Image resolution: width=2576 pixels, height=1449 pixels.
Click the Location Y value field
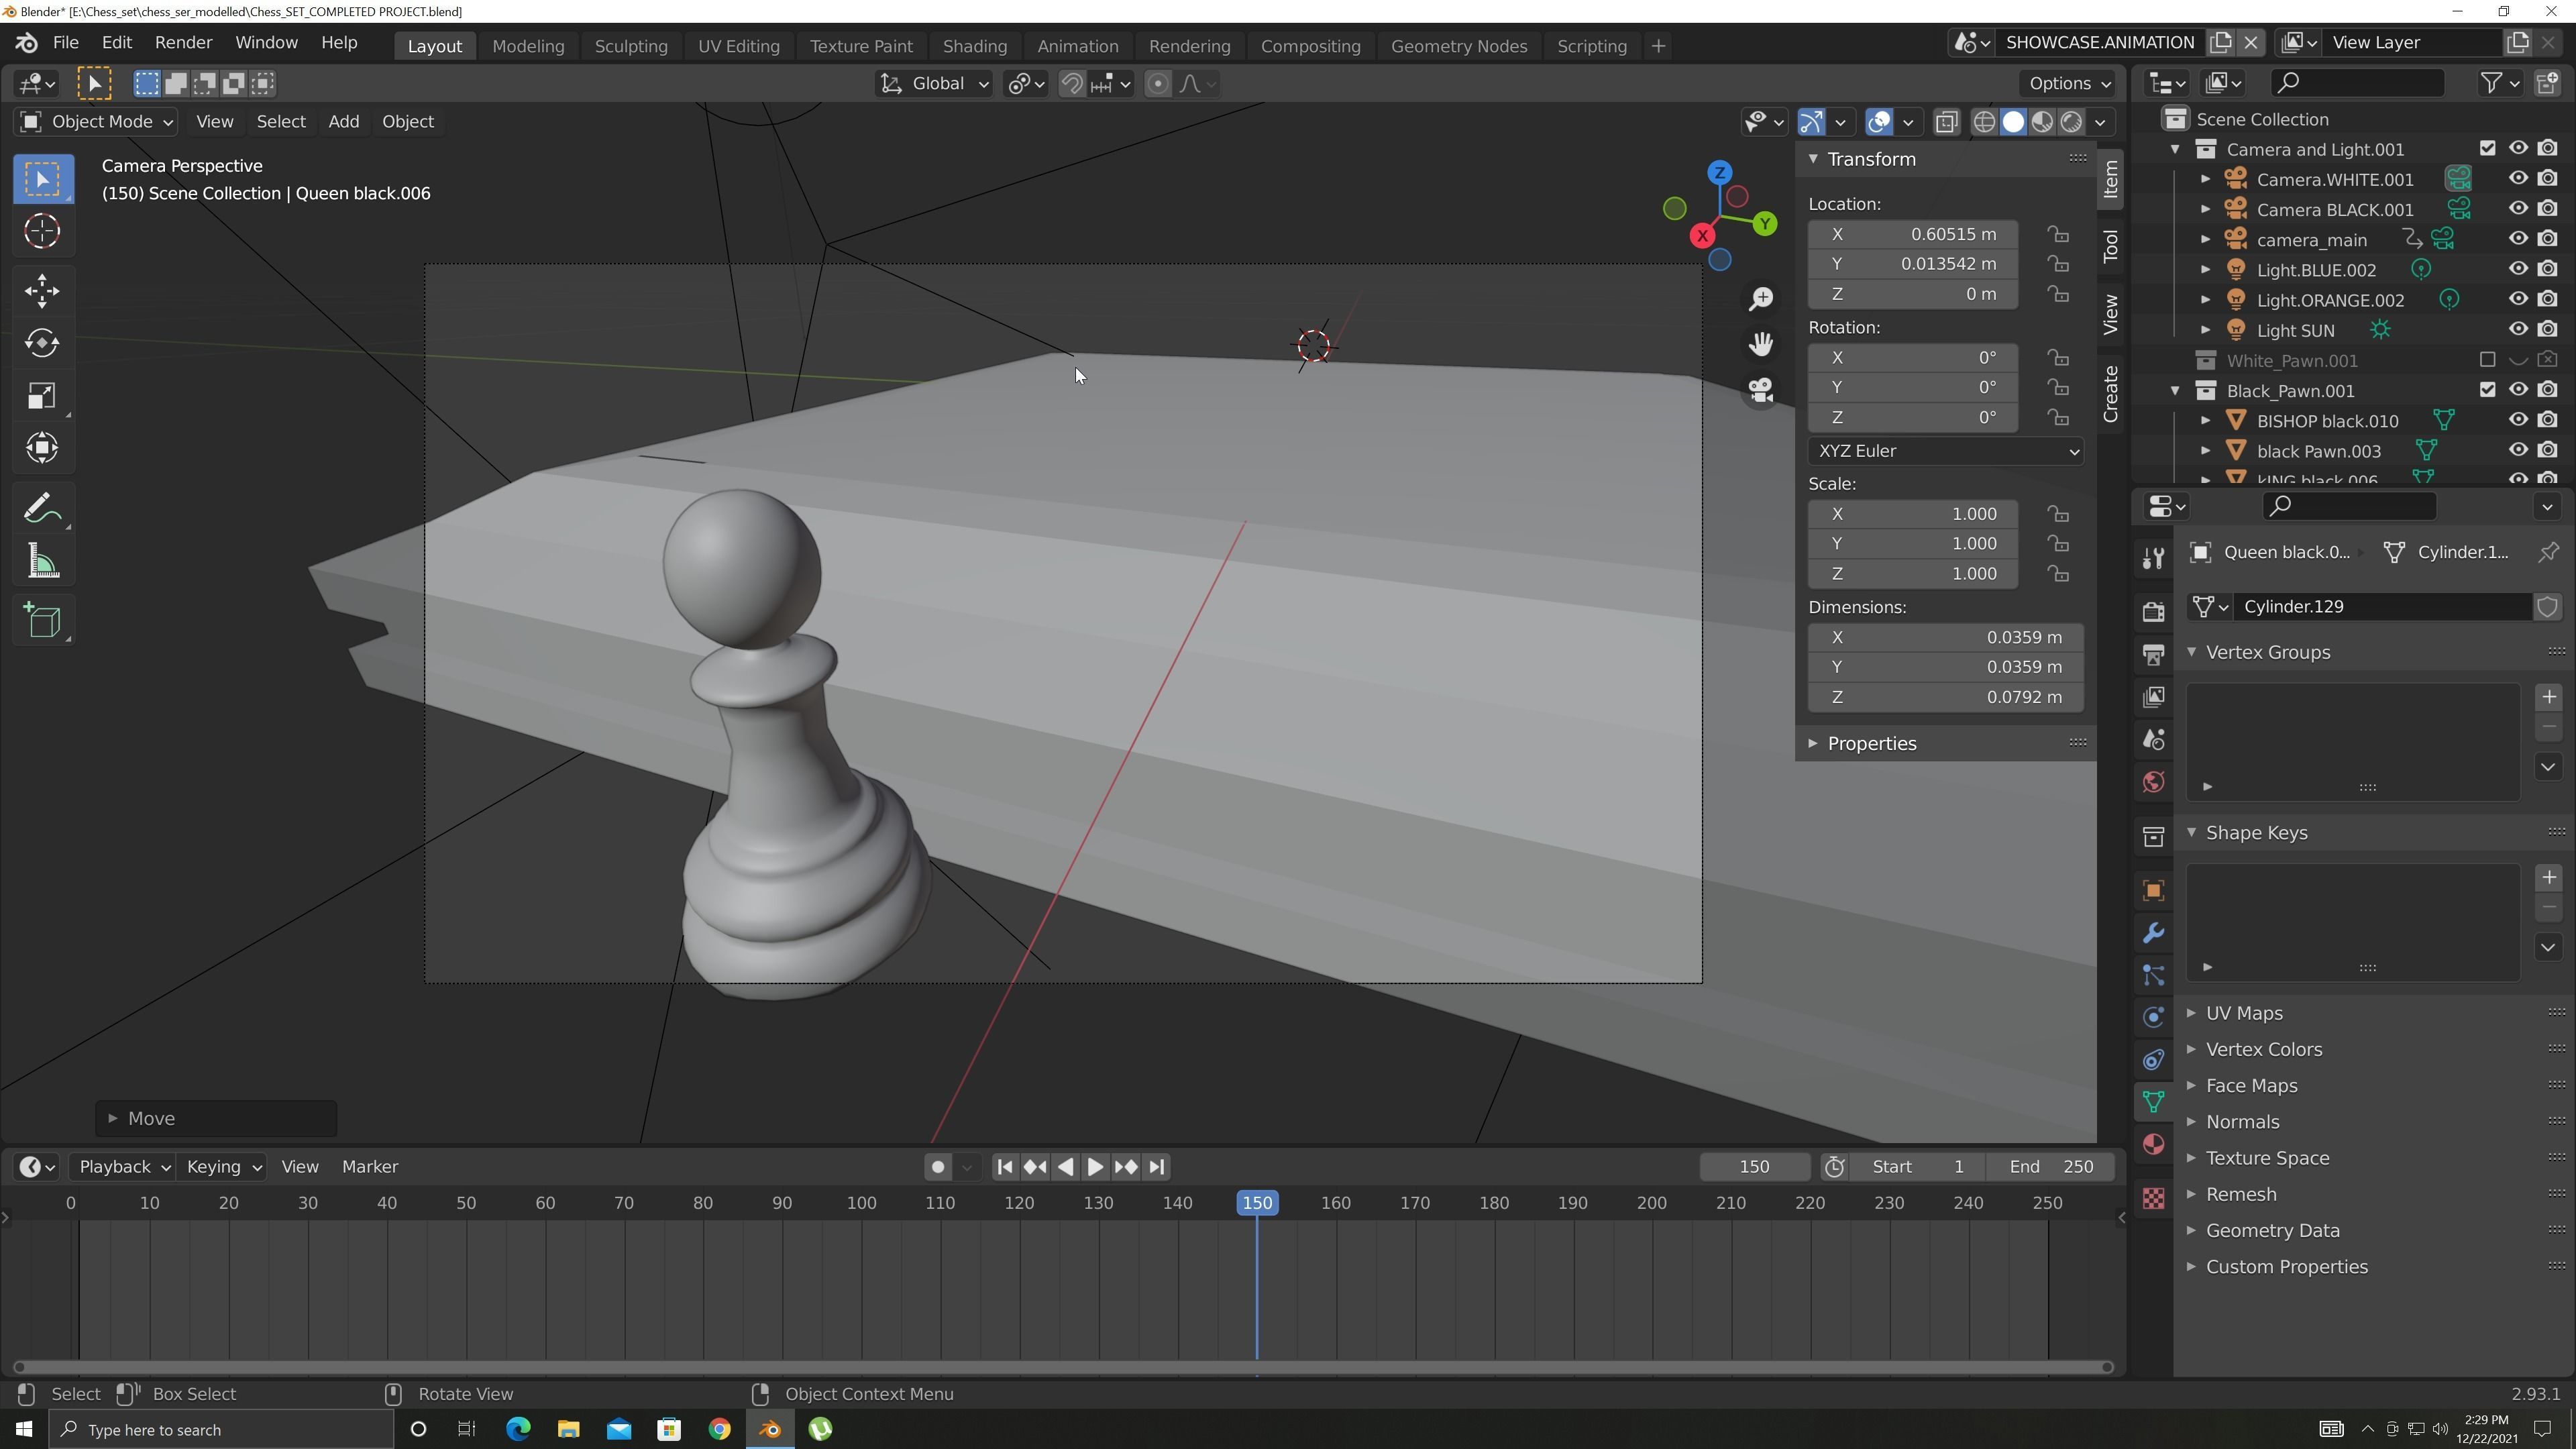pyautogui.click(x=1912, y=264)
